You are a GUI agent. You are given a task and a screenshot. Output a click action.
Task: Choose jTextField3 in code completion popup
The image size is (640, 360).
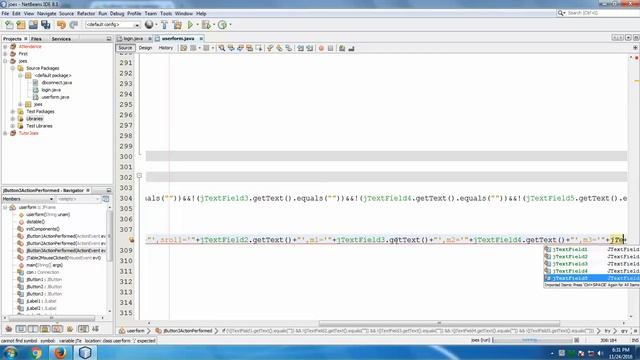click(x=592, y=264)
